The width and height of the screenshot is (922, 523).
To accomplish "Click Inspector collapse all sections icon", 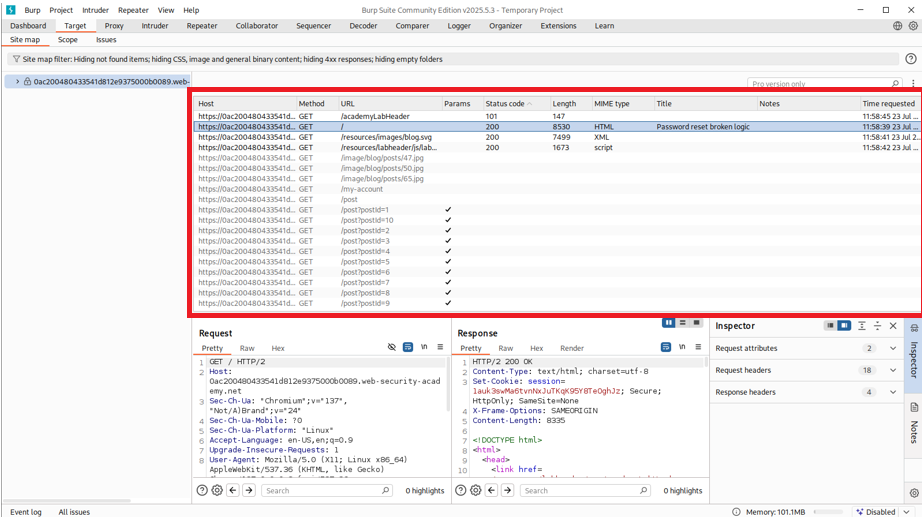I will (877, 325).
